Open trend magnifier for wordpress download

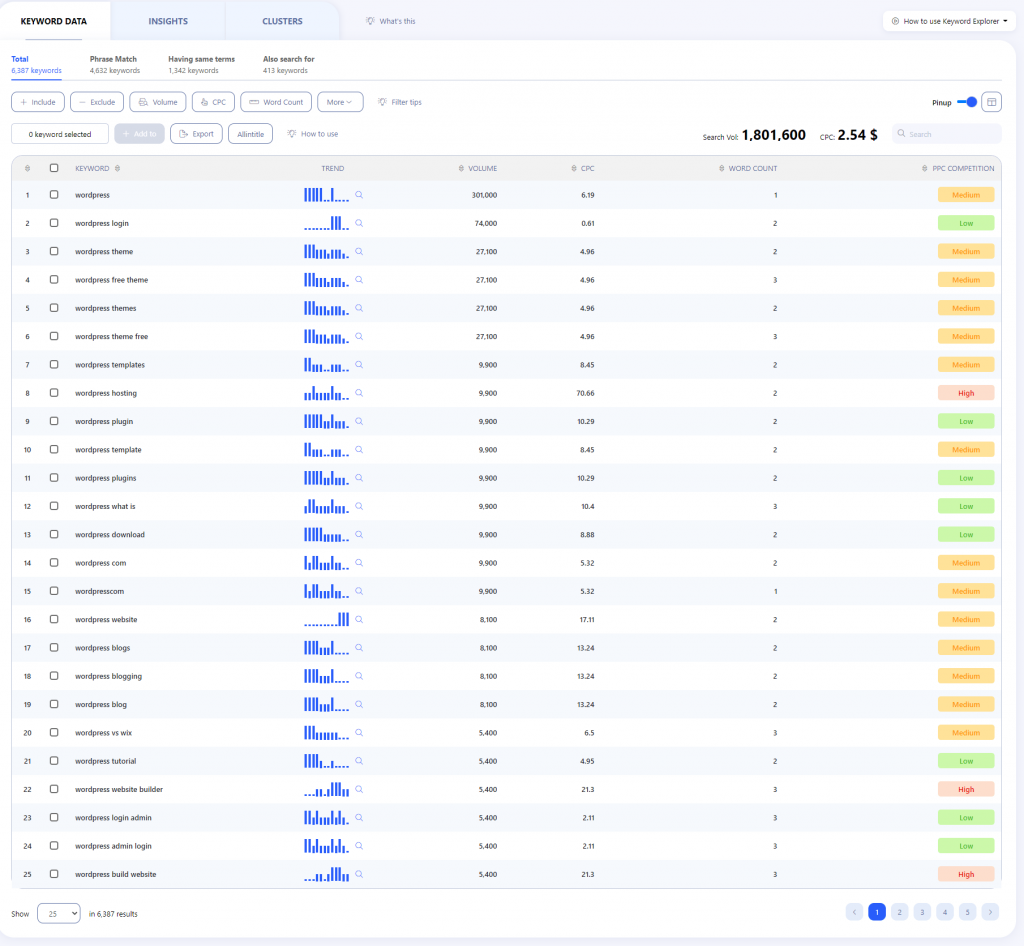coord(359,534)
